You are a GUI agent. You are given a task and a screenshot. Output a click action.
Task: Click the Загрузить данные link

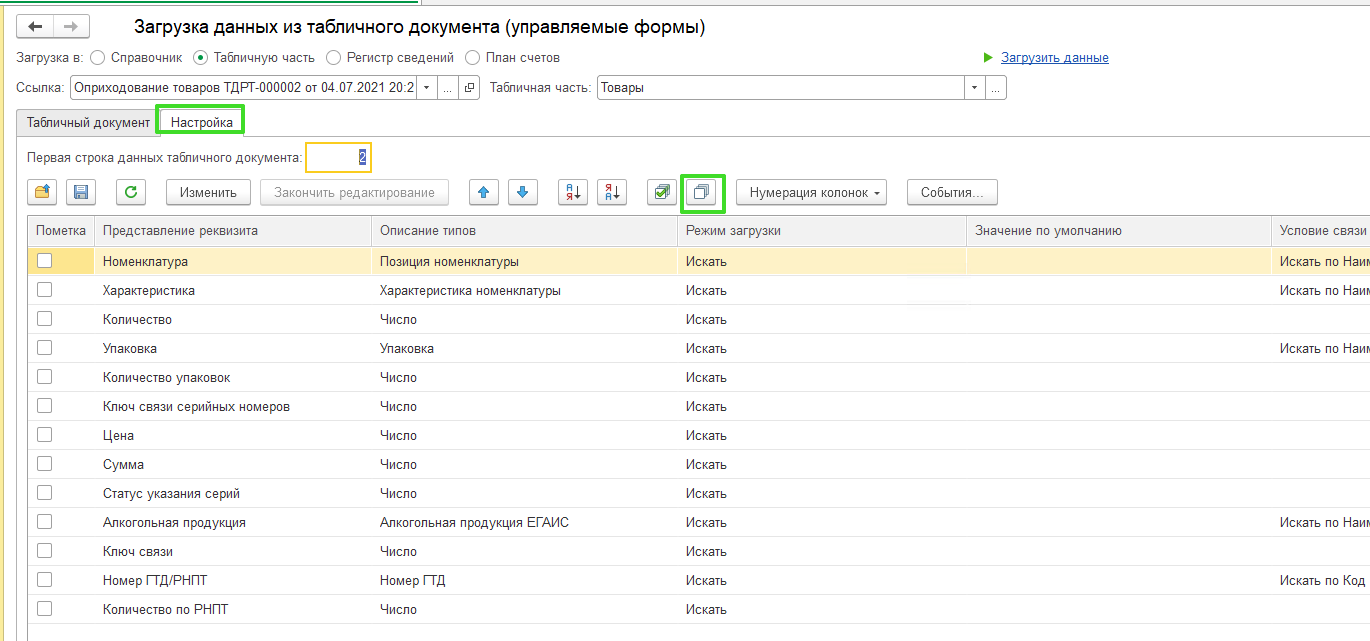coord(1054,58)
